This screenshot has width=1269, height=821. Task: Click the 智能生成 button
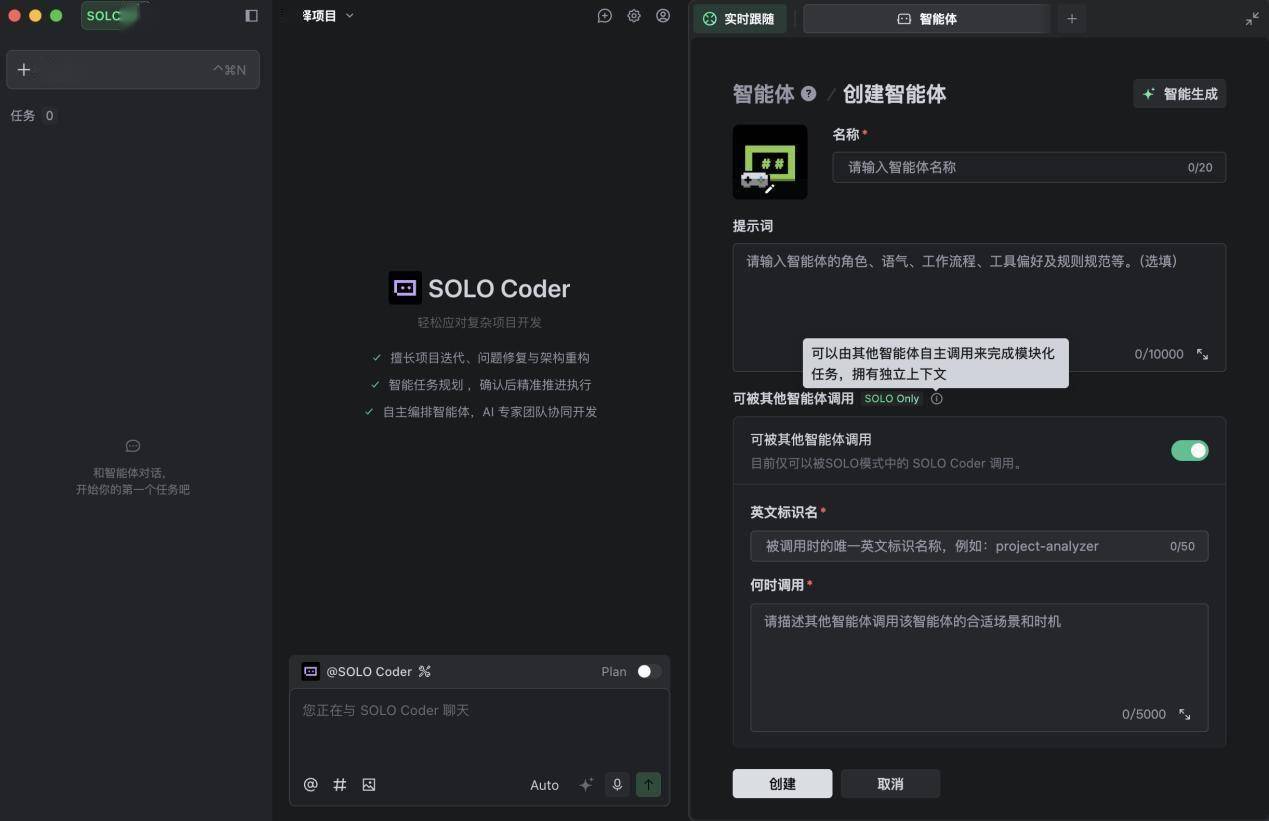point(1180,94)
